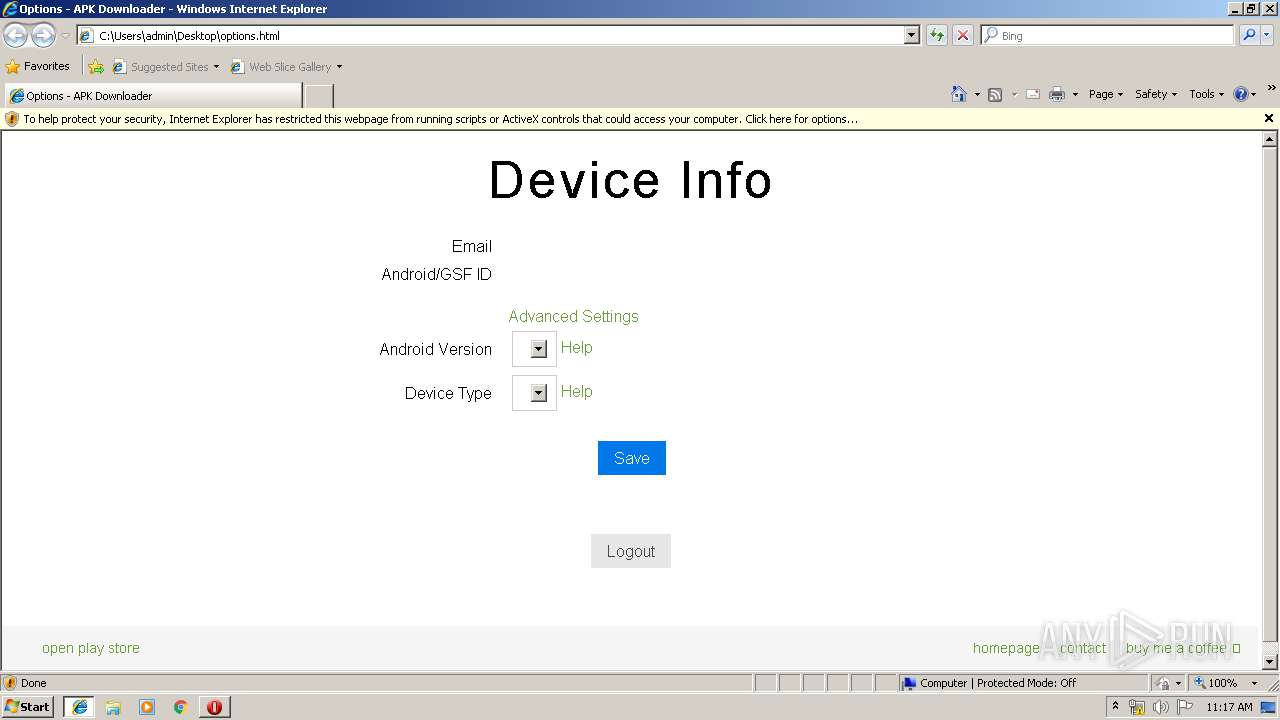Screen dimensions: 1280x720
Task: Click the Read Mail envelope icon
Action: [x=1033, y=94]
